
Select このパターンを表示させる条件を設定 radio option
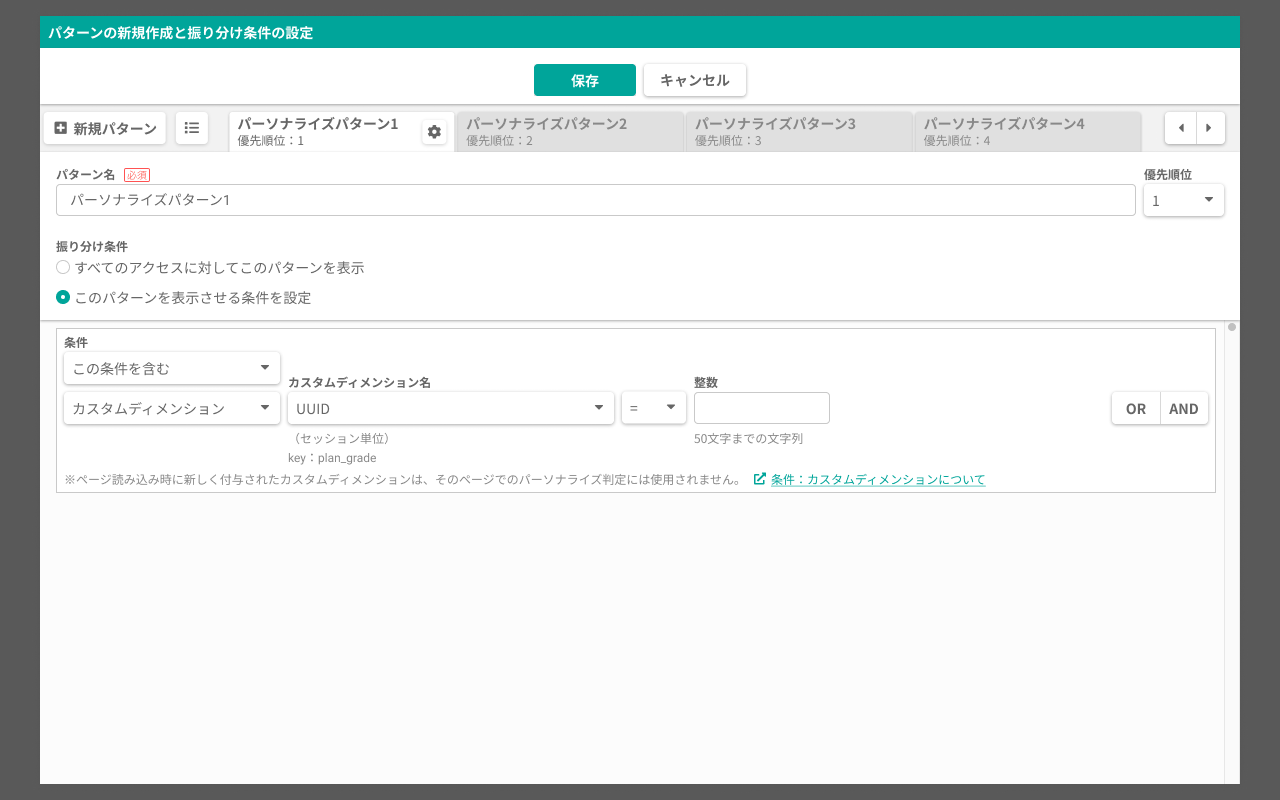(63, 297)
